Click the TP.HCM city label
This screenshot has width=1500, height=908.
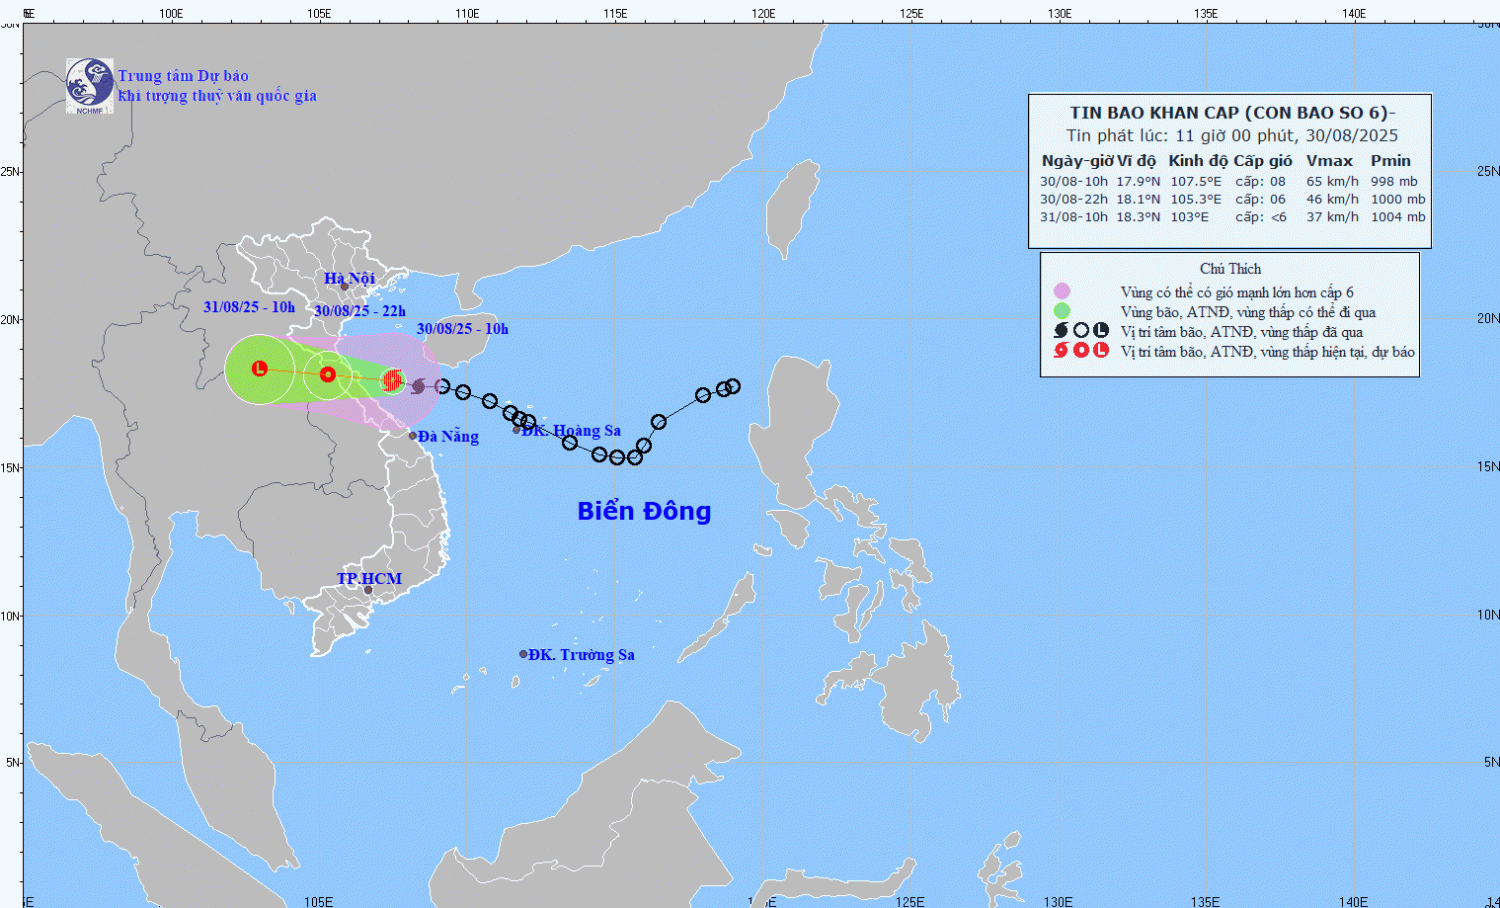[x=369, y=579]
